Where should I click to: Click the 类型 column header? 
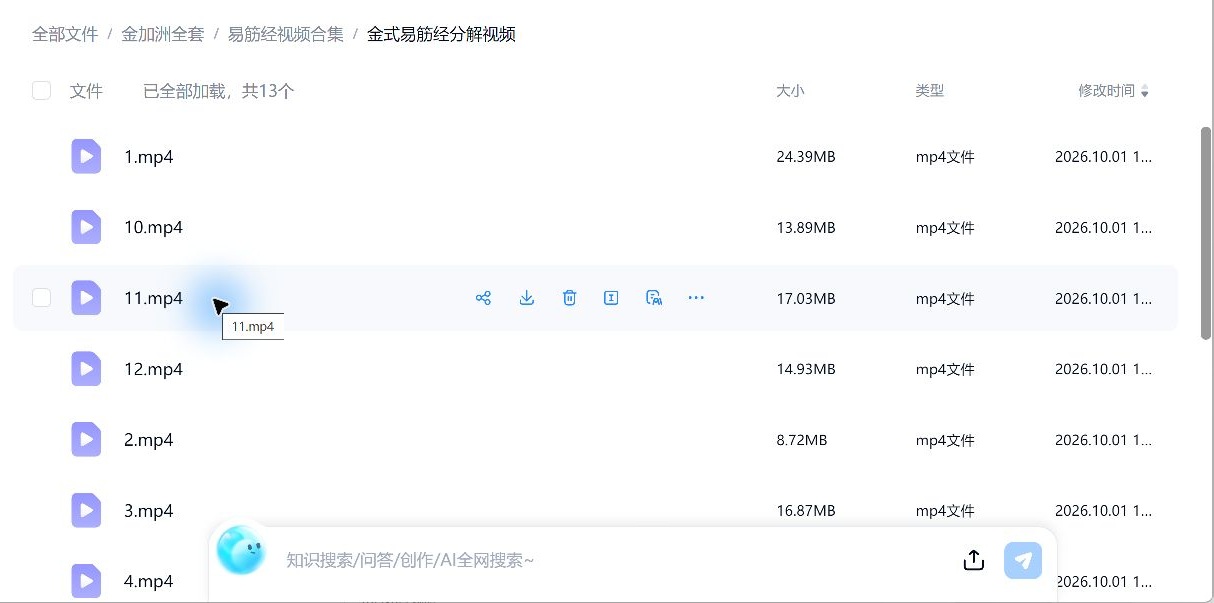(930, 91)
